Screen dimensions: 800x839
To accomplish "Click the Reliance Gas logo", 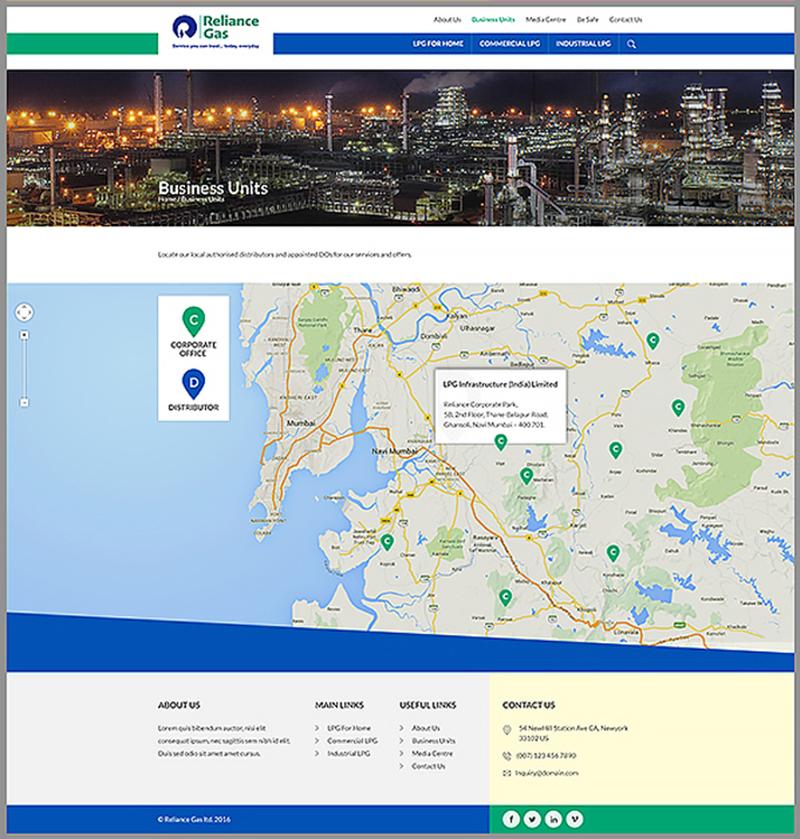I will [215, 31].
